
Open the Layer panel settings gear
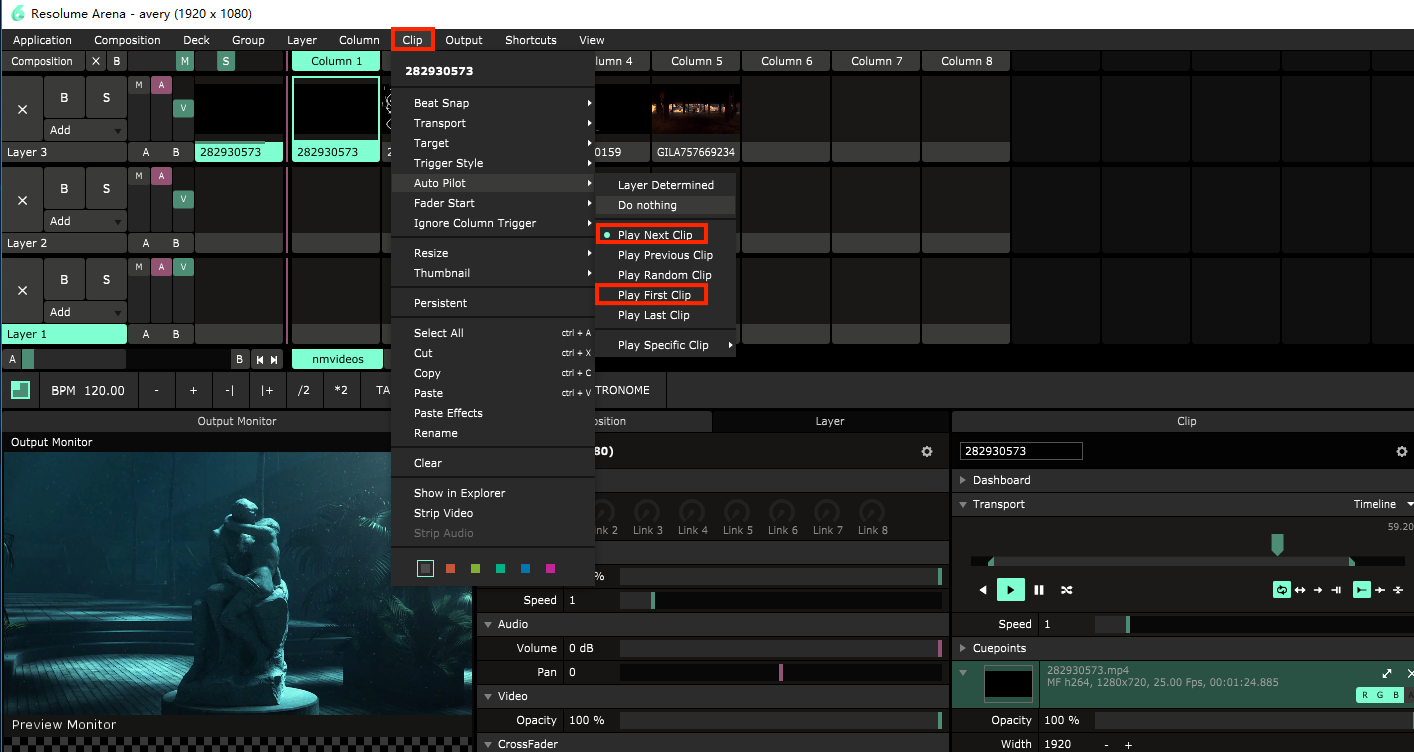(927, 452)
